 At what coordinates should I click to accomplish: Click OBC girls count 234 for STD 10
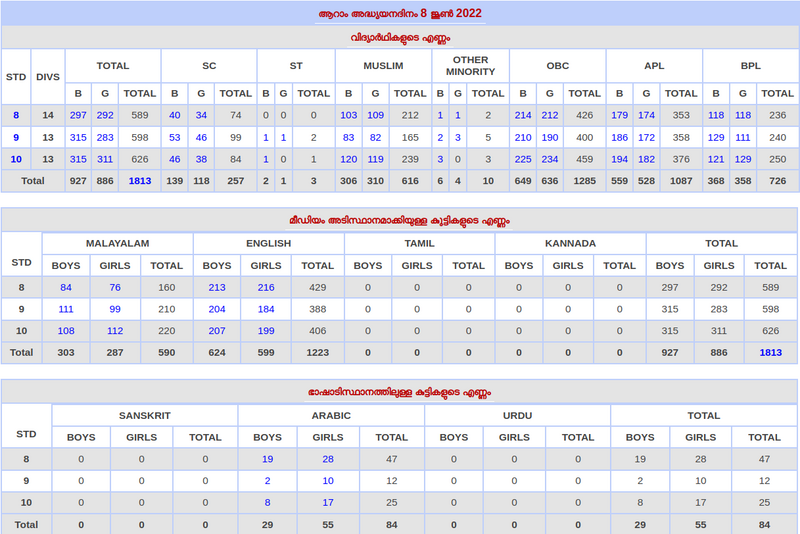[x=549, y=159]
